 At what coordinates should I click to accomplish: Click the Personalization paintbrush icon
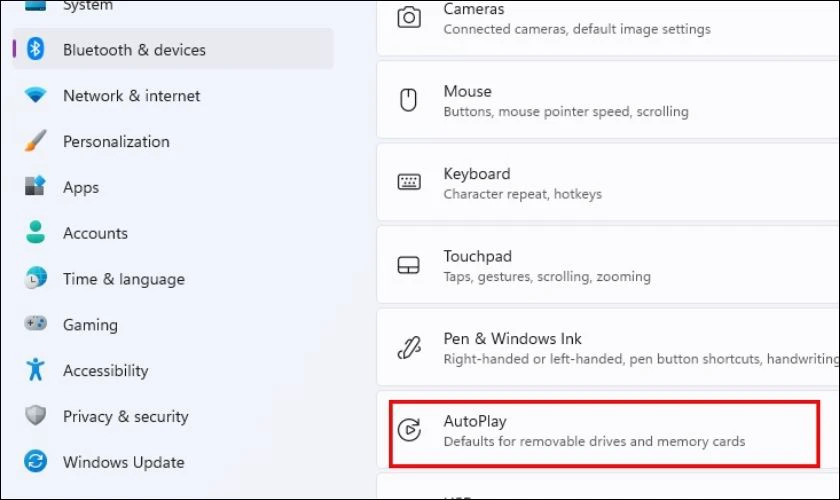click(x=36, y=141)
